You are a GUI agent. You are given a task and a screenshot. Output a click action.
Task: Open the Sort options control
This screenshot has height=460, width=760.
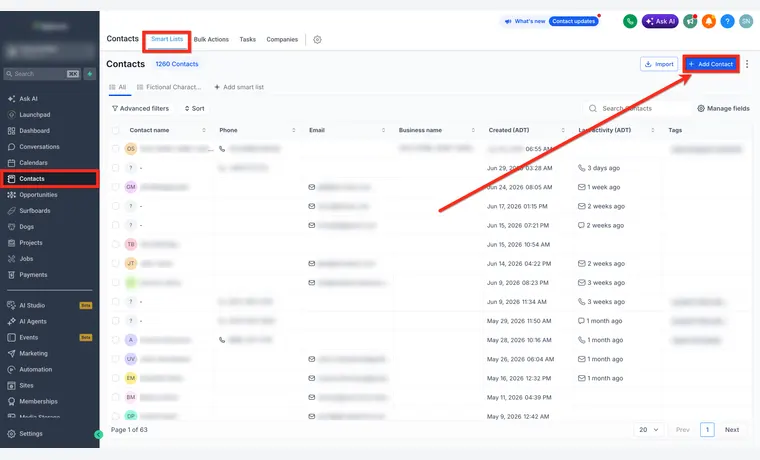tap(194, 109)
